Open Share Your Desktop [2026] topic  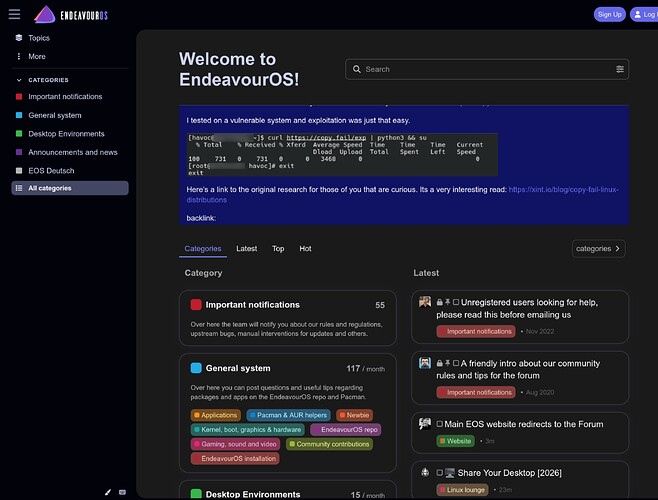click(509, 473)
